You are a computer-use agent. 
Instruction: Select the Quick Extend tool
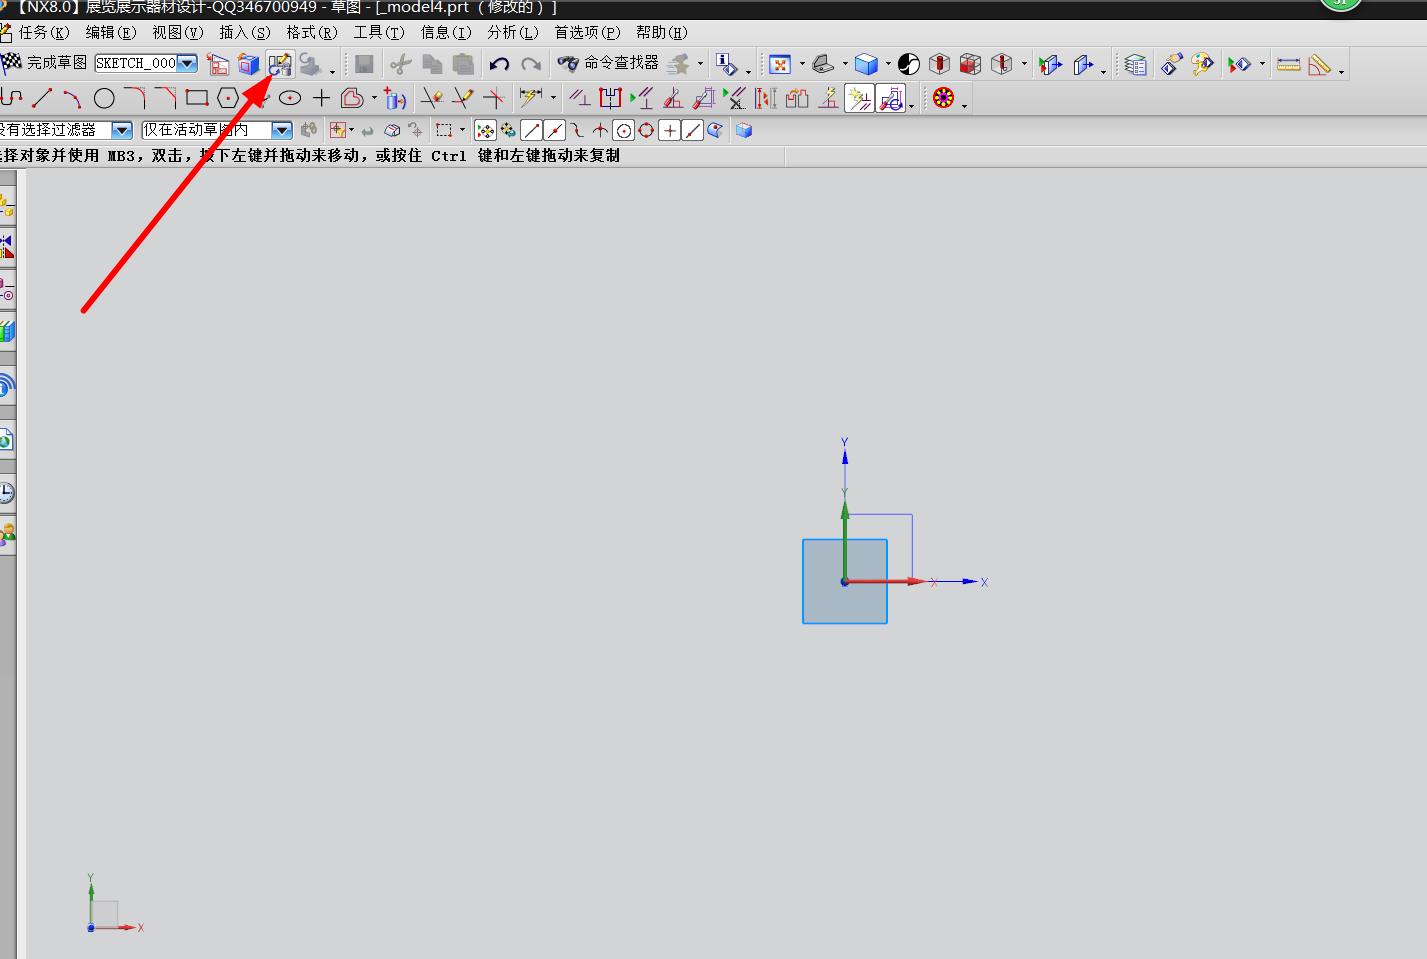pyautogui.click(x=462, y=98)
